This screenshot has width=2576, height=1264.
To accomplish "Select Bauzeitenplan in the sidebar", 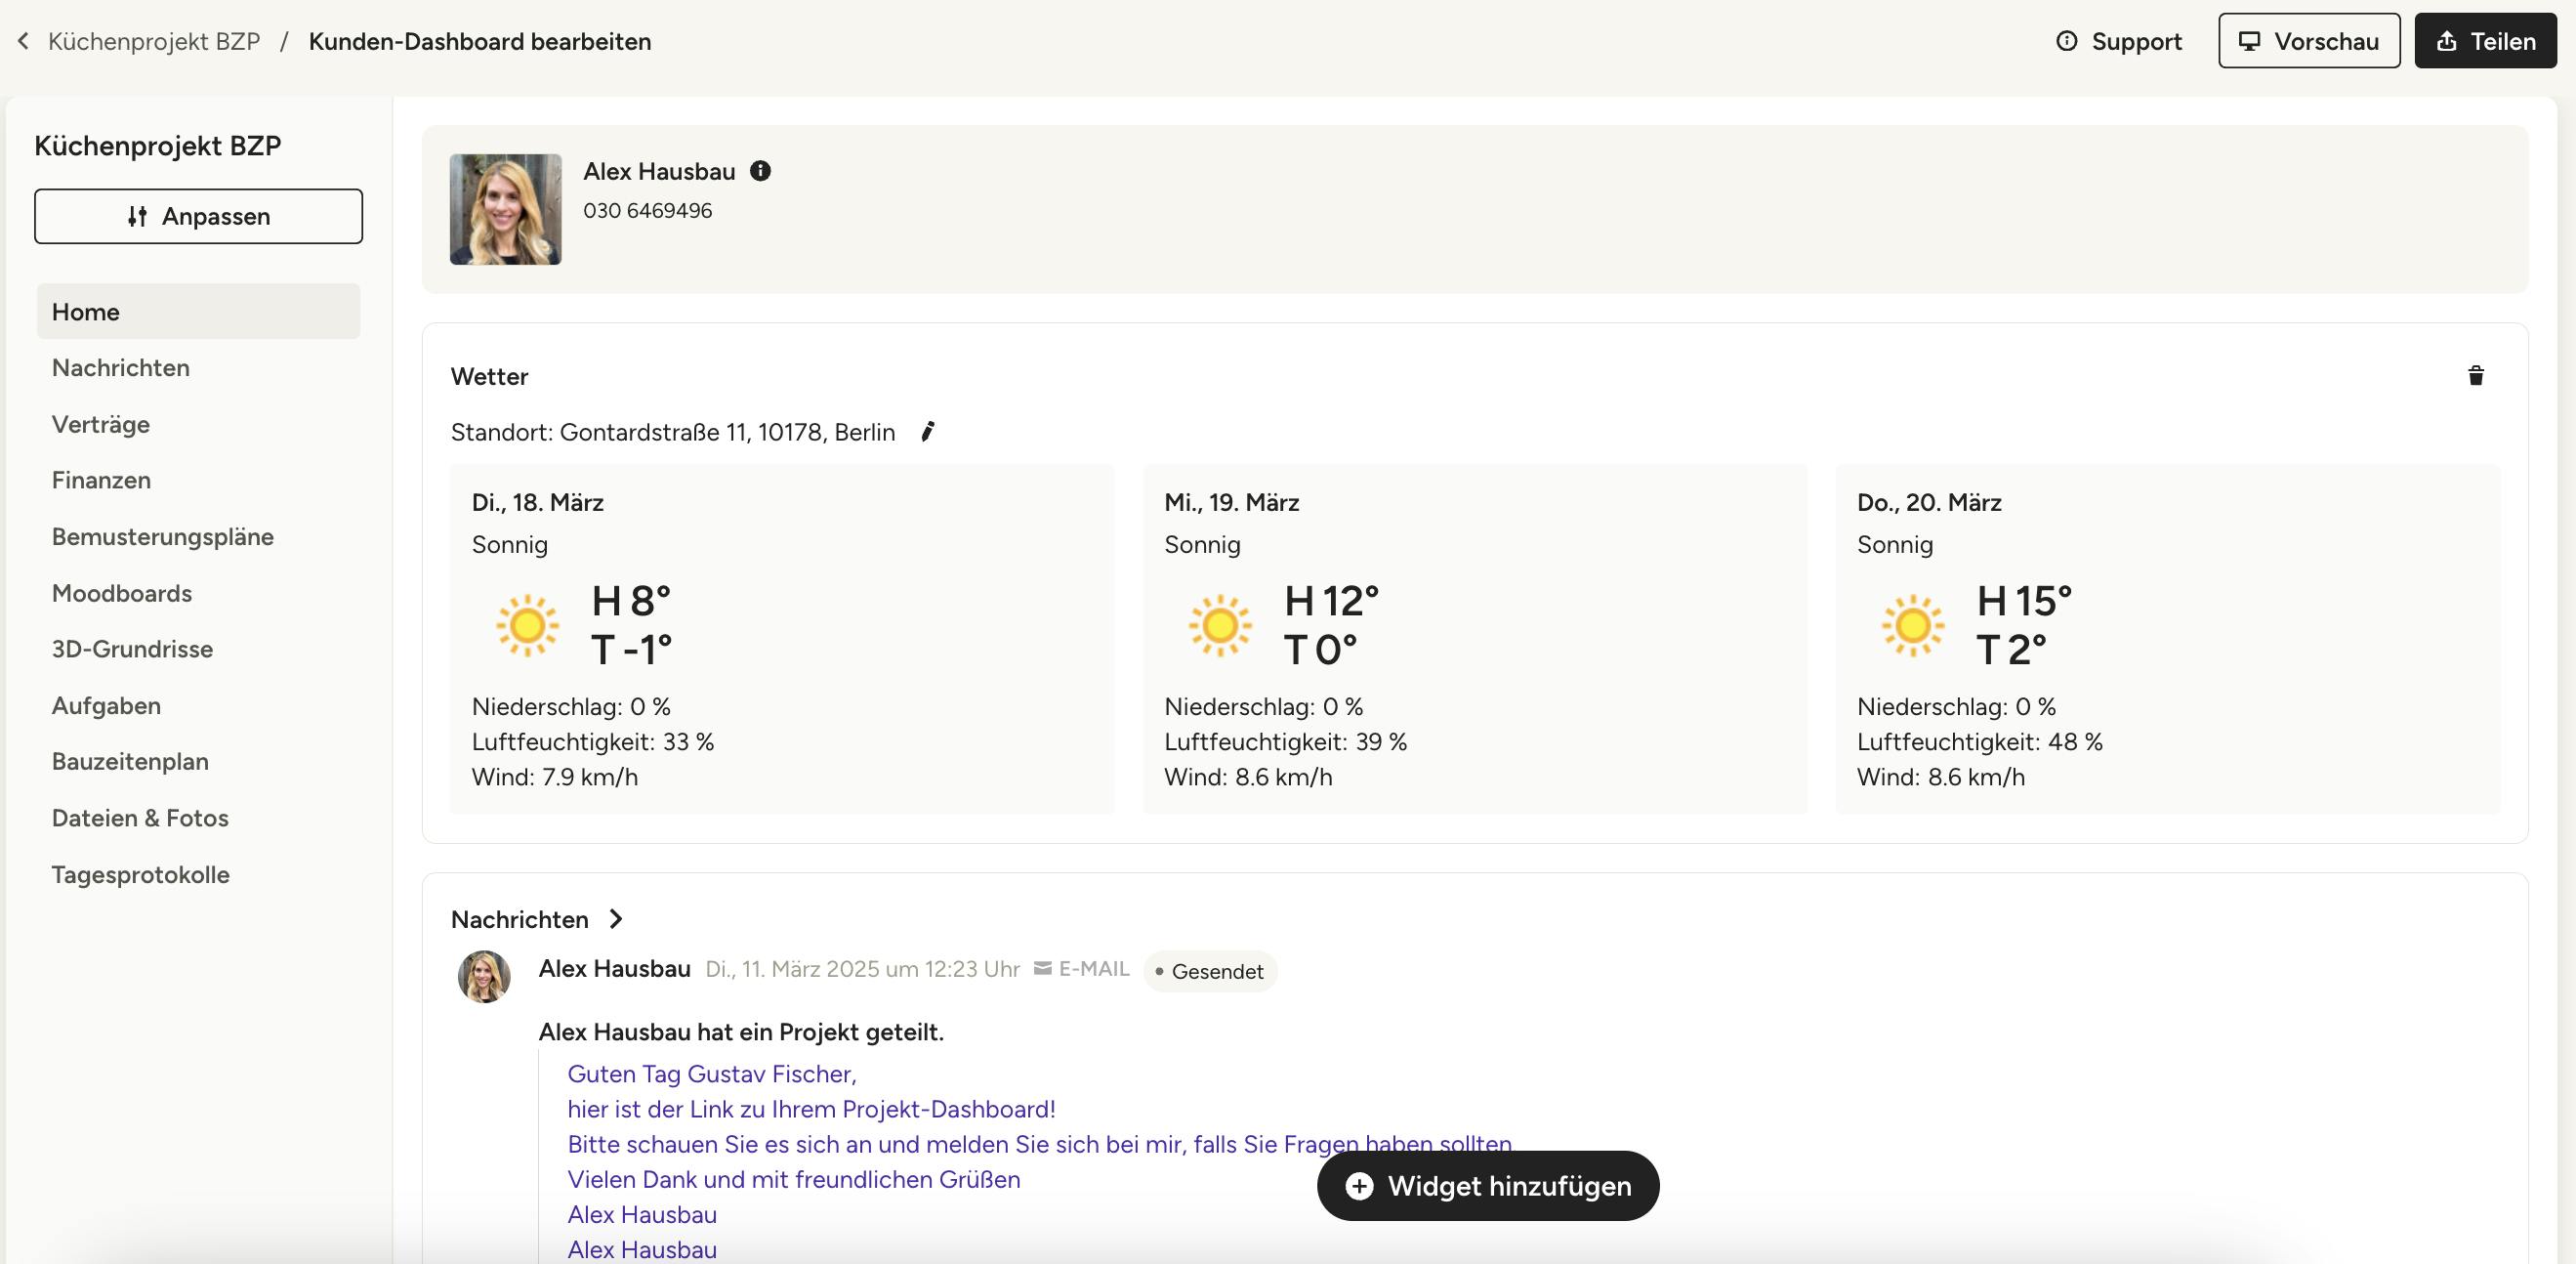I will point(130,761).
